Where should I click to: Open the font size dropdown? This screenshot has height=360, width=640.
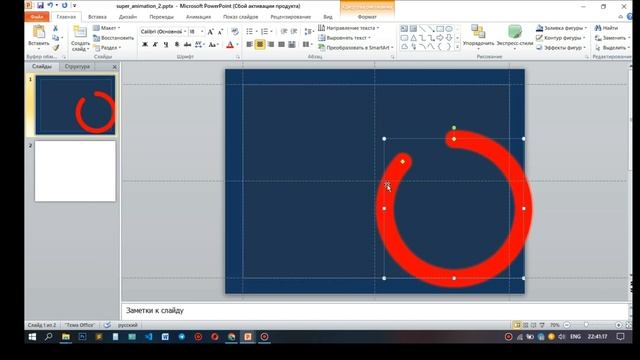(202, 31)
